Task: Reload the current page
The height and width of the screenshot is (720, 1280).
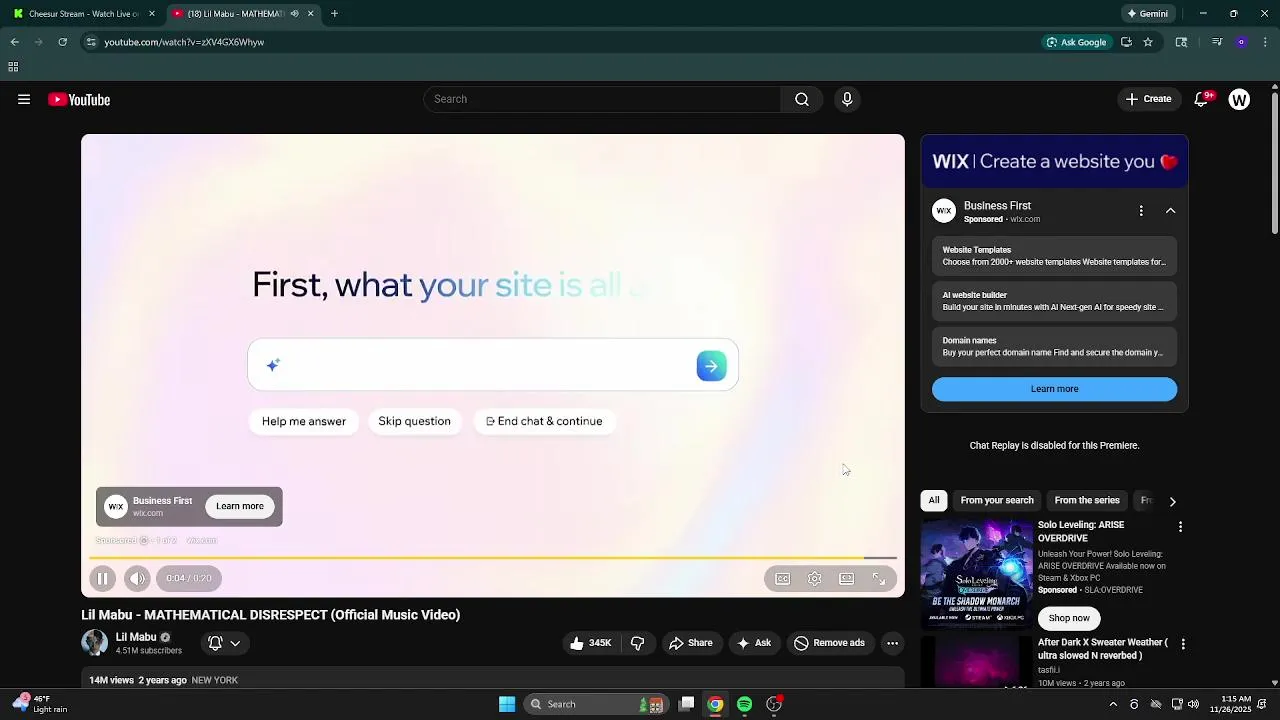Action: (62, 42)
